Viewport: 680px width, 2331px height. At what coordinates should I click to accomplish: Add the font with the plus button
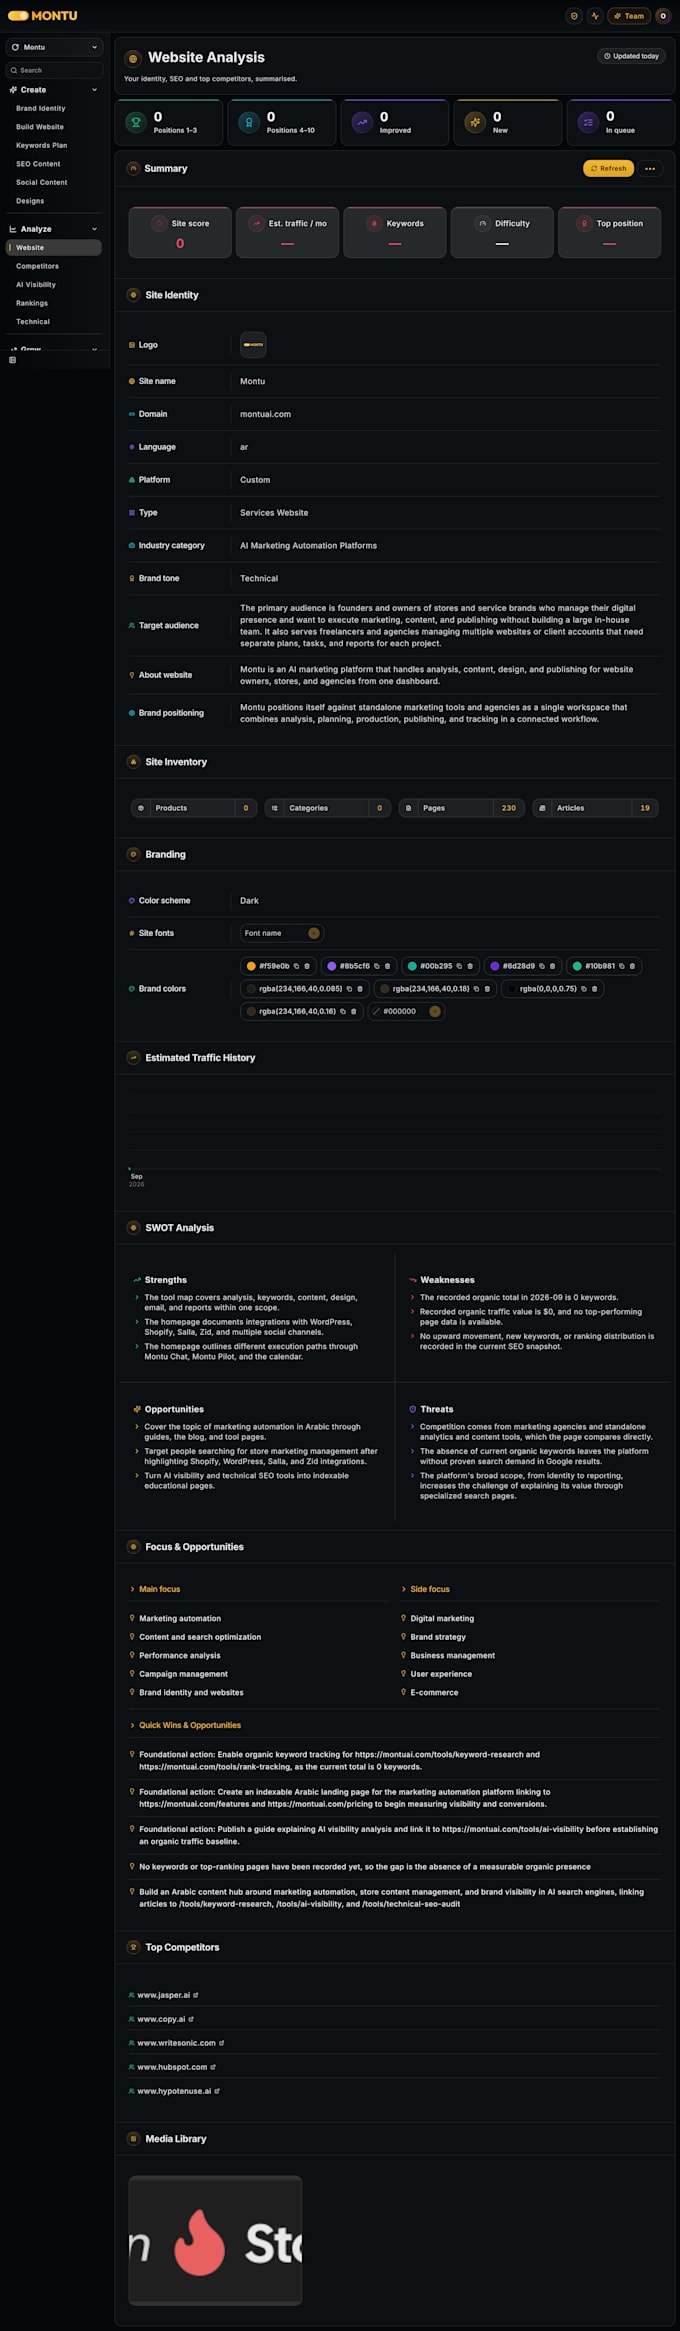point(314,933)
